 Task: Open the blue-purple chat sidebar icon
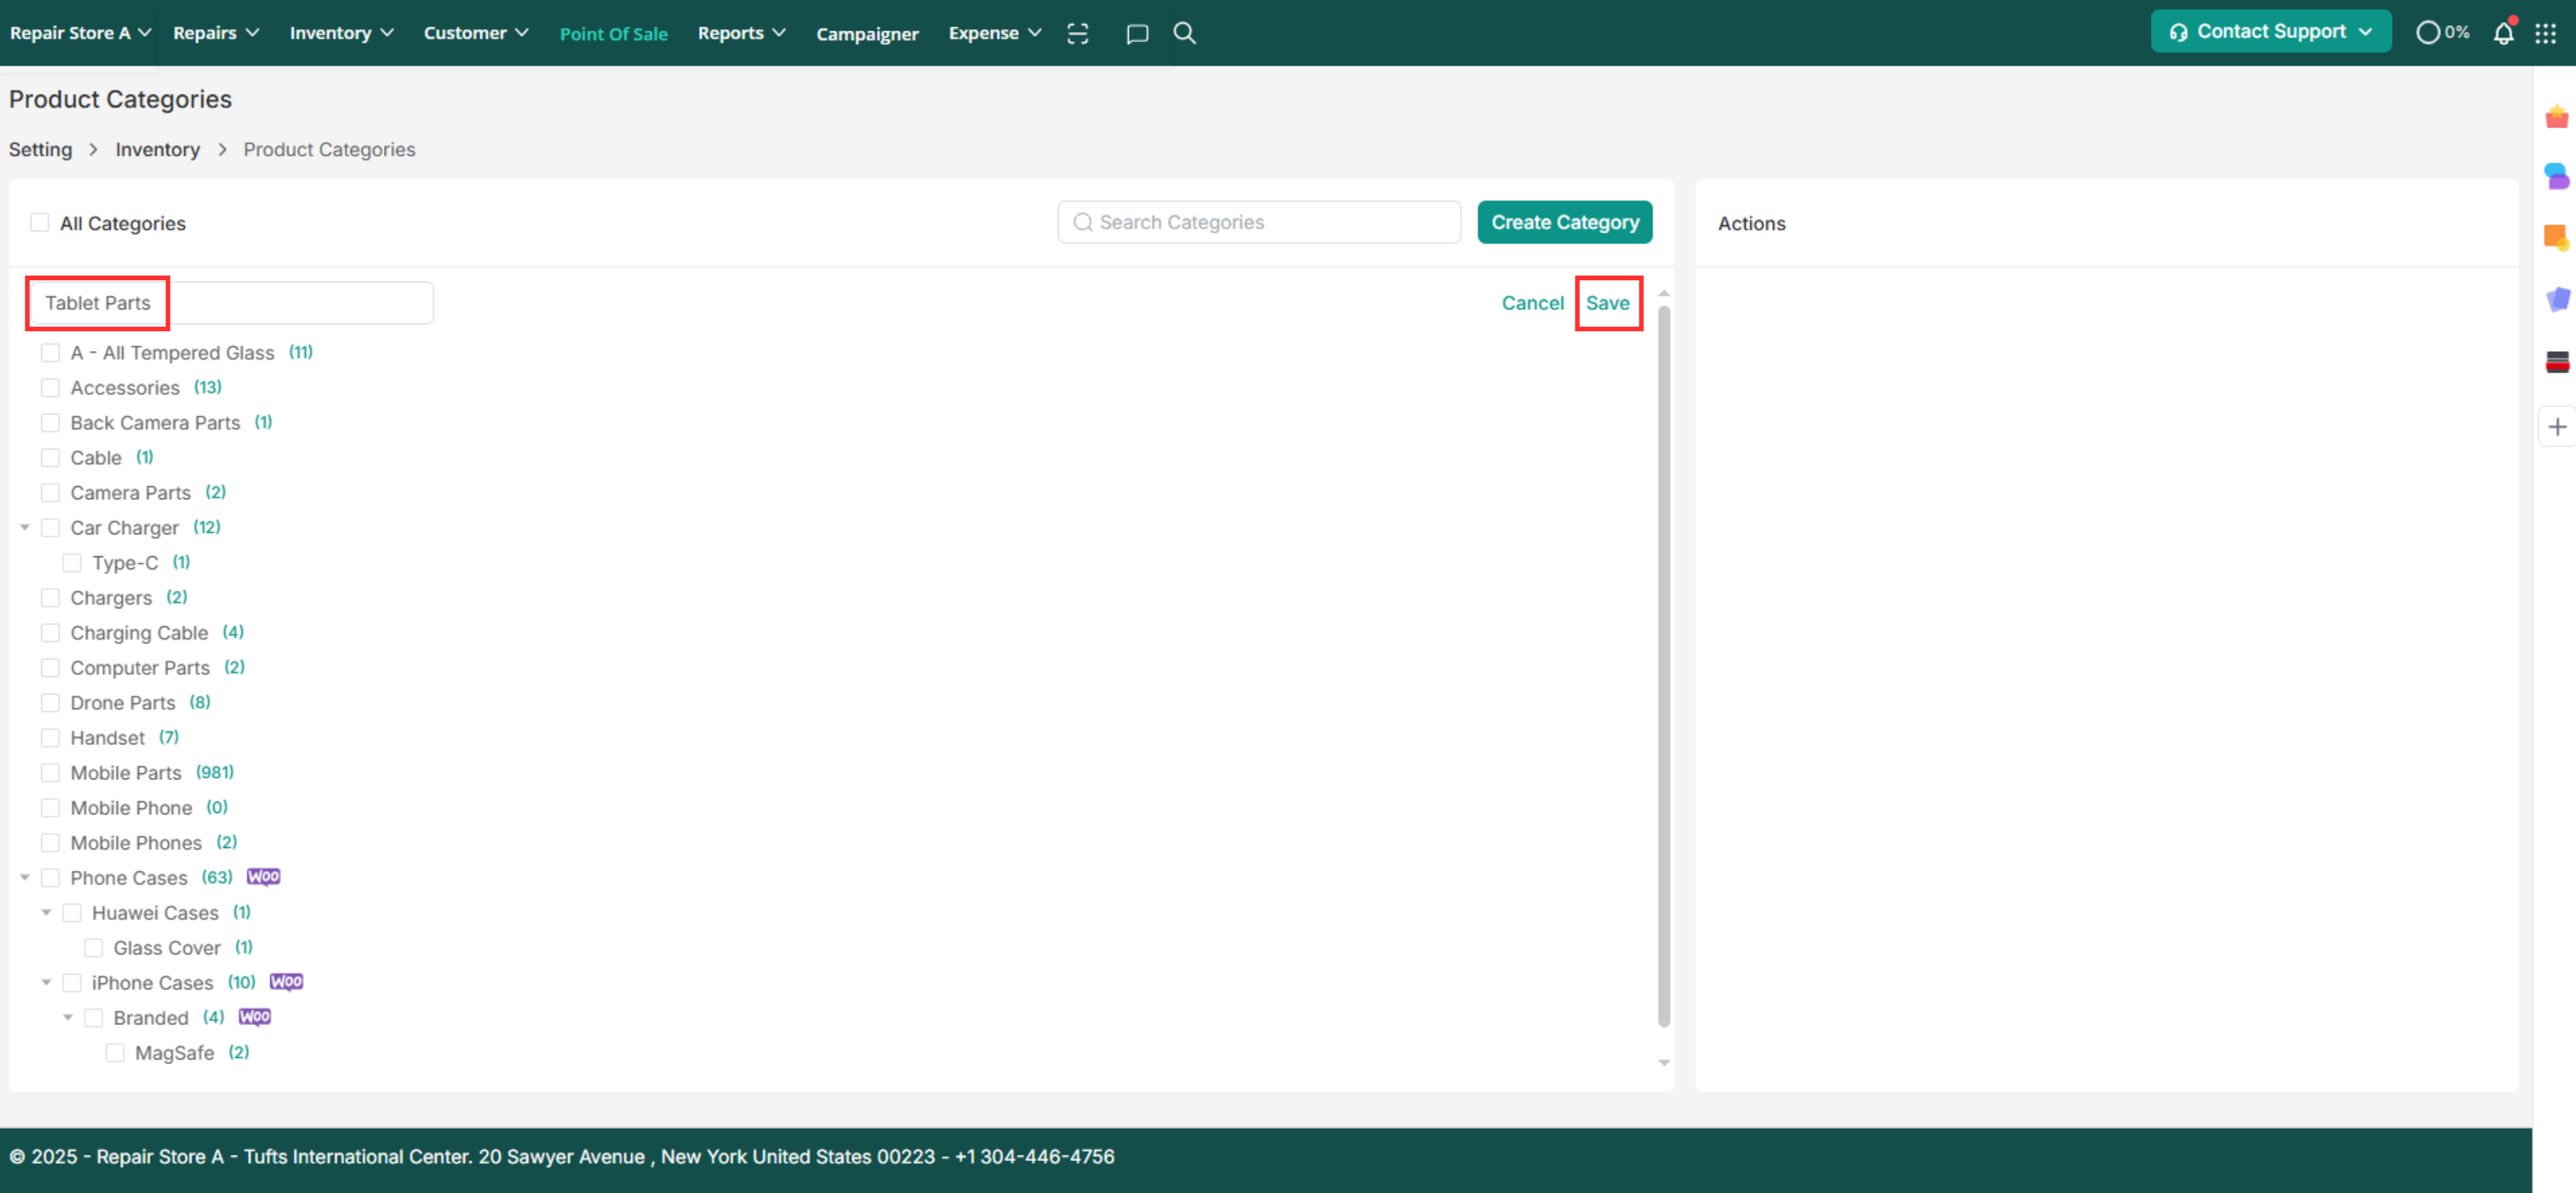(2557, 177)
